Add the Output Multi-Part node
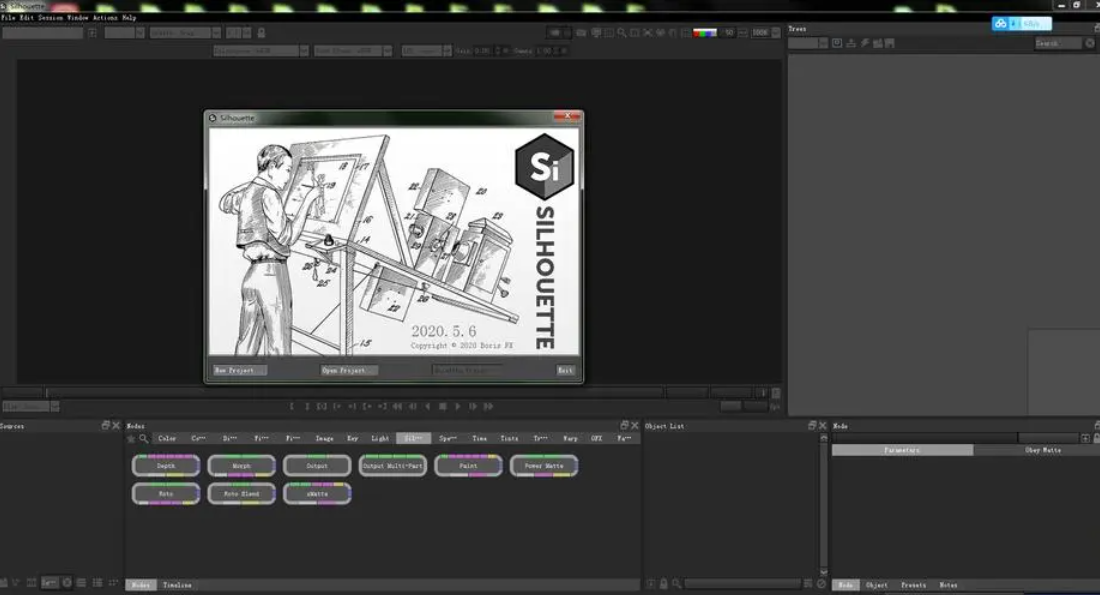 click(393, 466)
